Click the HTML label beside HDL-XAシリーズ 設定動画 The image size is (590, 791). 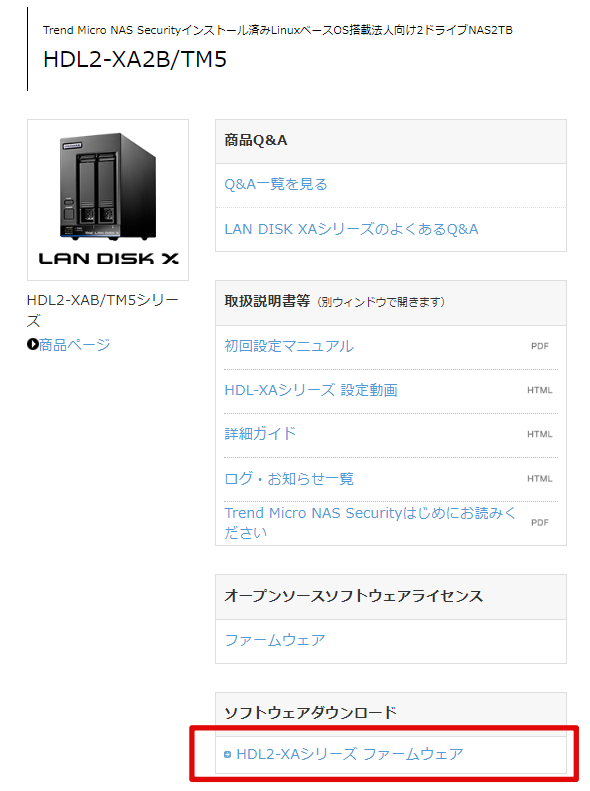click(x=540, y=390)
